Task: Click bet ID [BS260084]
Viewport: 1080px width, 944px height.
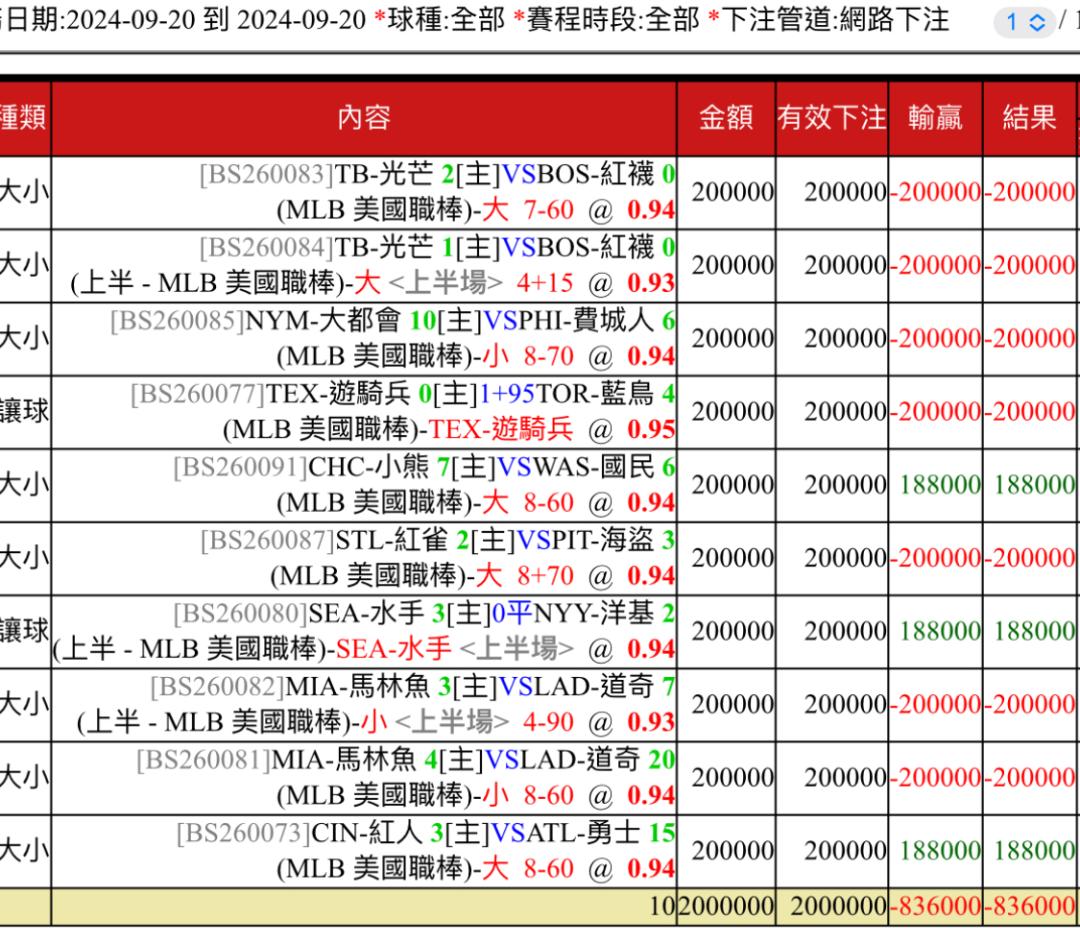Action: pos(267,248)
